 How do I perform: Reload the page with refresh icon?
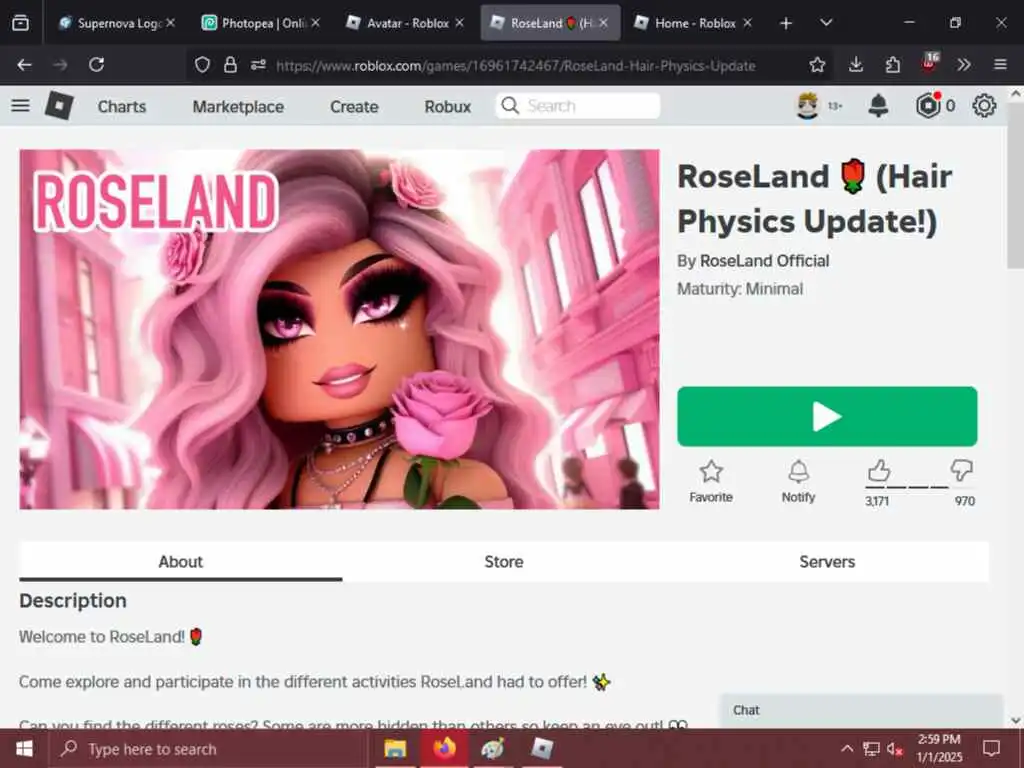coord(97,65)
